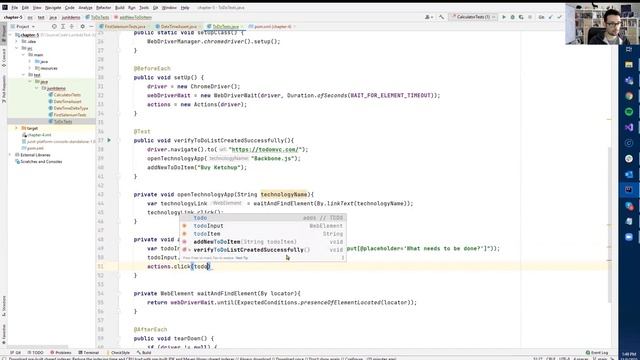Click the Git commit checkmark icon
This screenshot has height=360, width=640.
pos(560,17)
